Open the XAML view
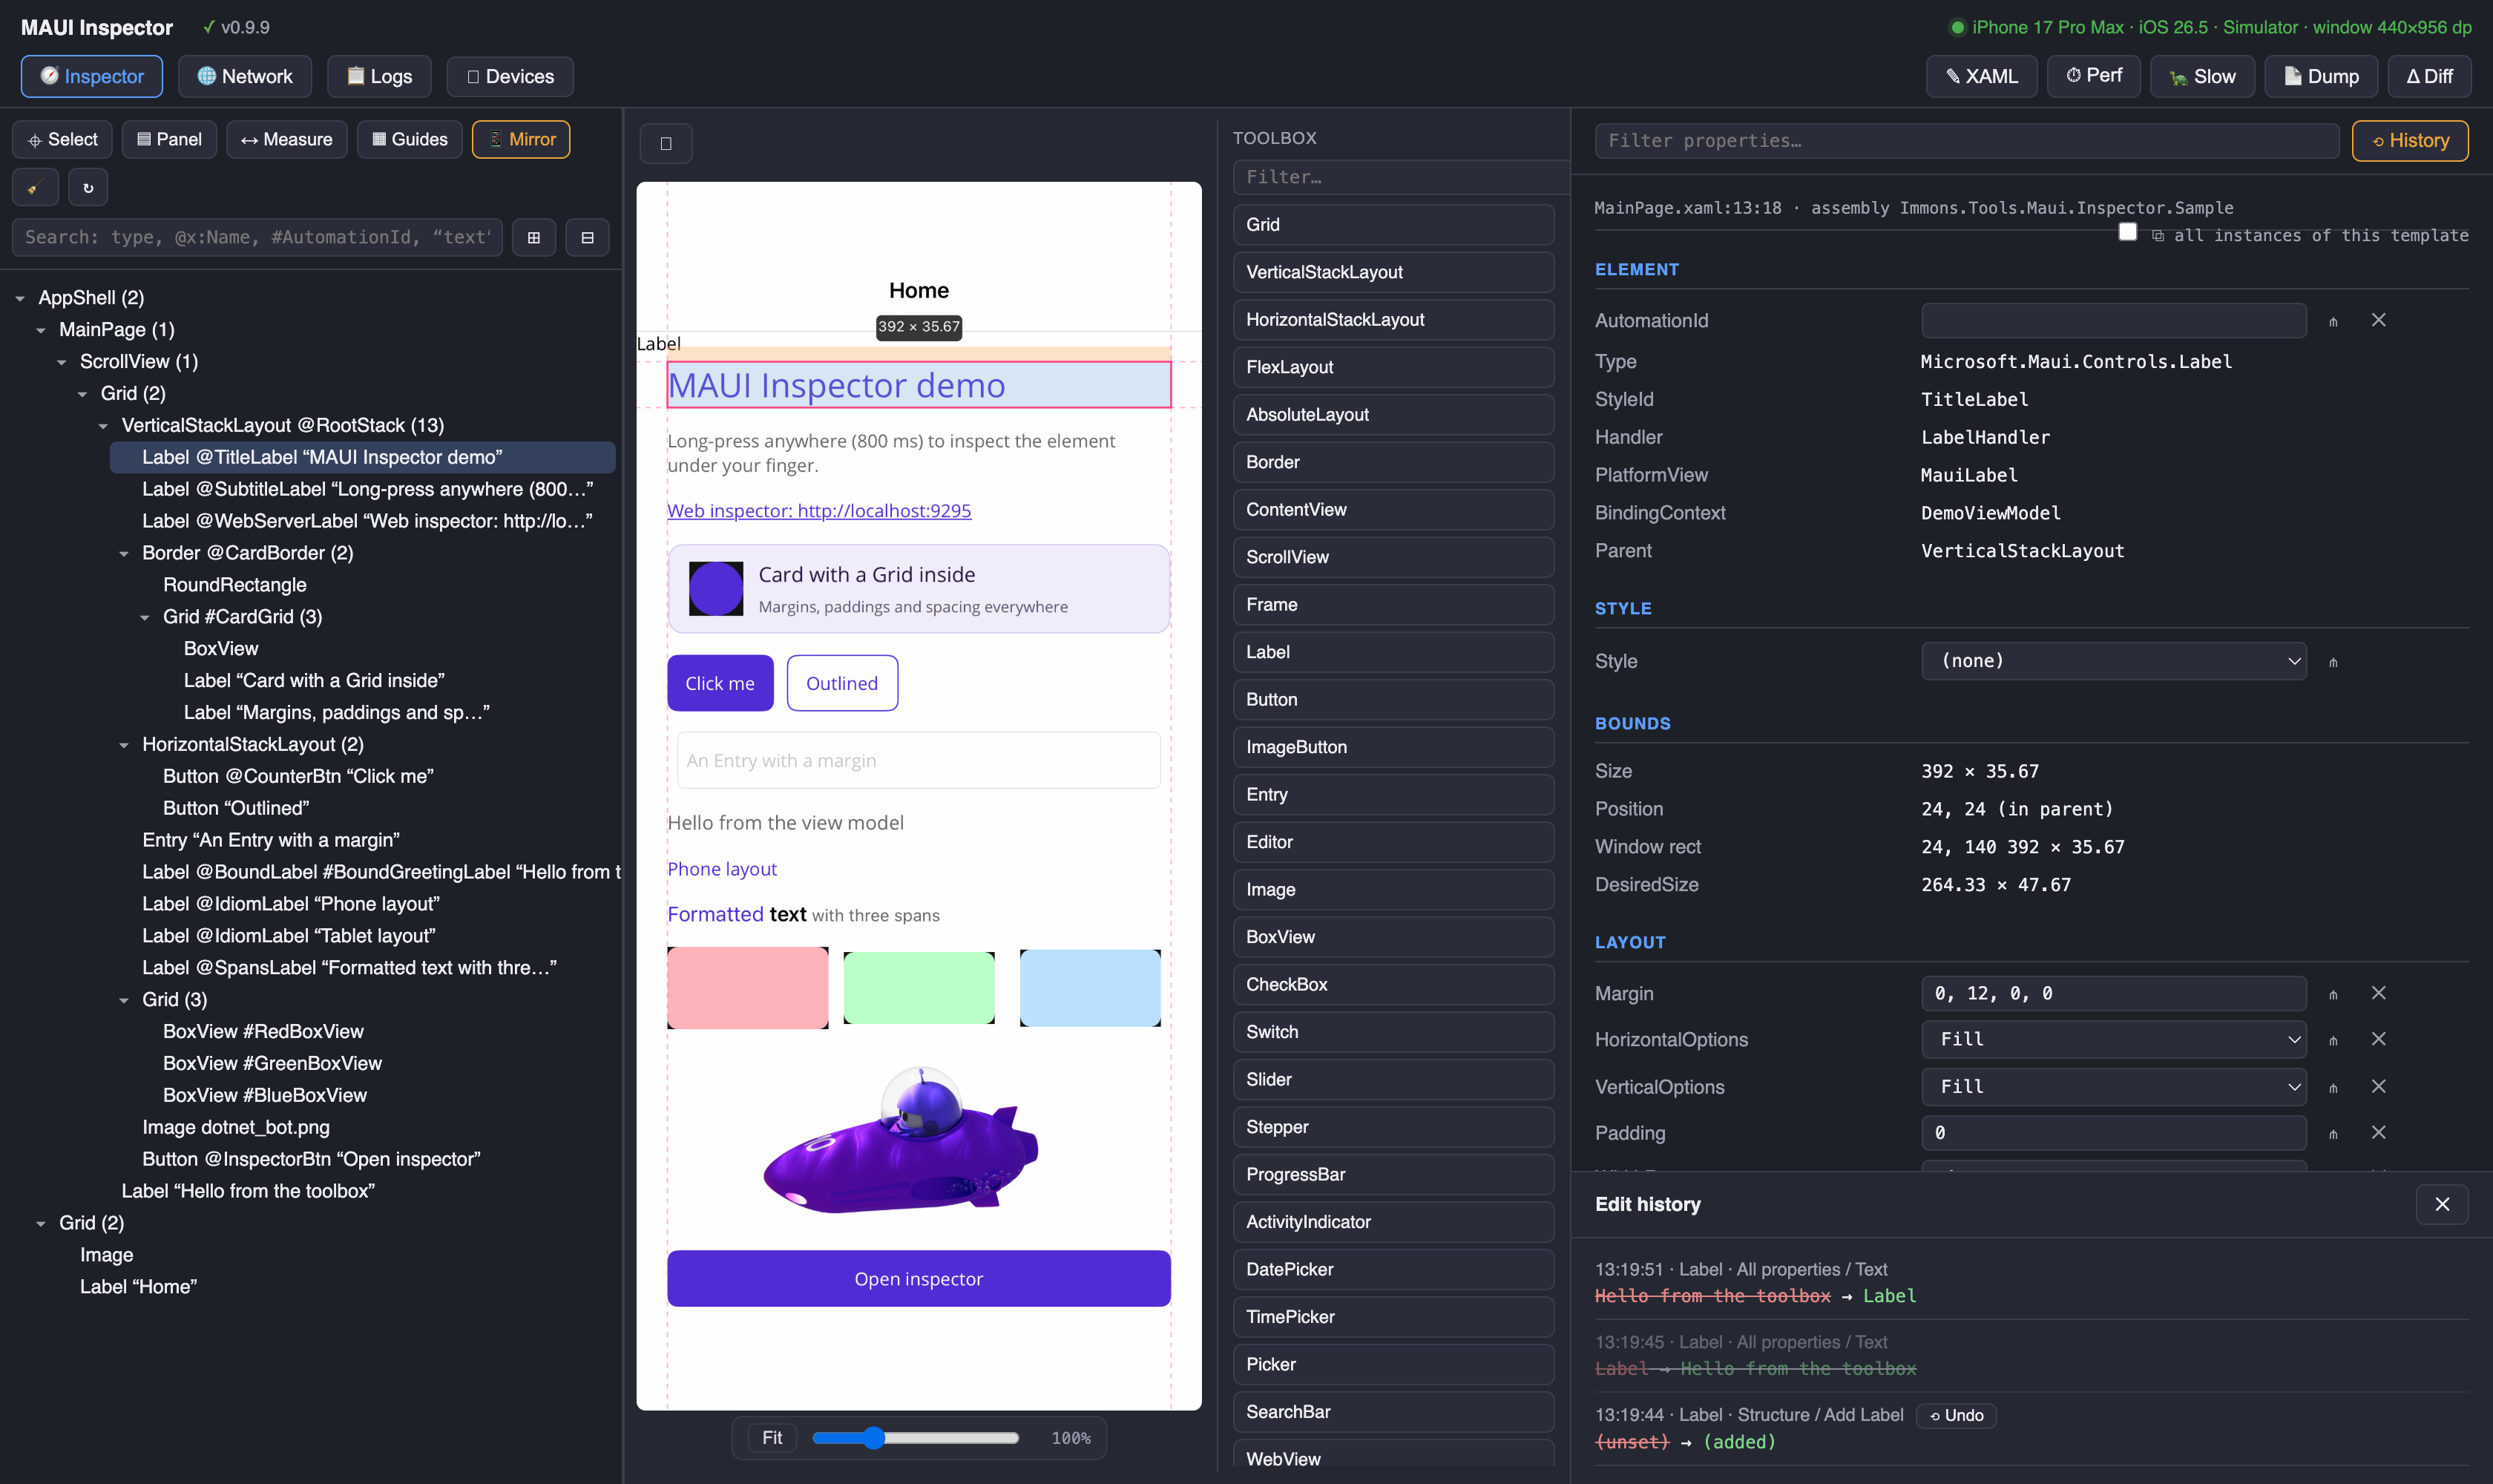2493x1484 pixels. 1981,76
